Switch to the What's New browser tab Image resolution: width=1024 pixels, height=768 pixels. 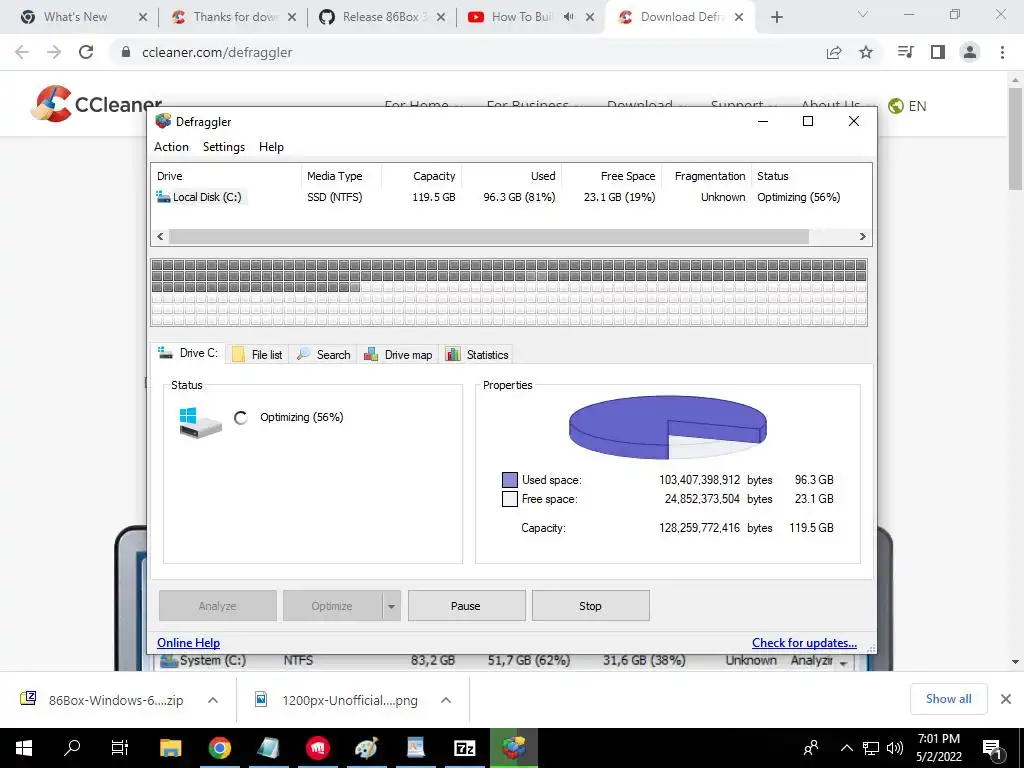pyautogui.click(x=84, y=18)
